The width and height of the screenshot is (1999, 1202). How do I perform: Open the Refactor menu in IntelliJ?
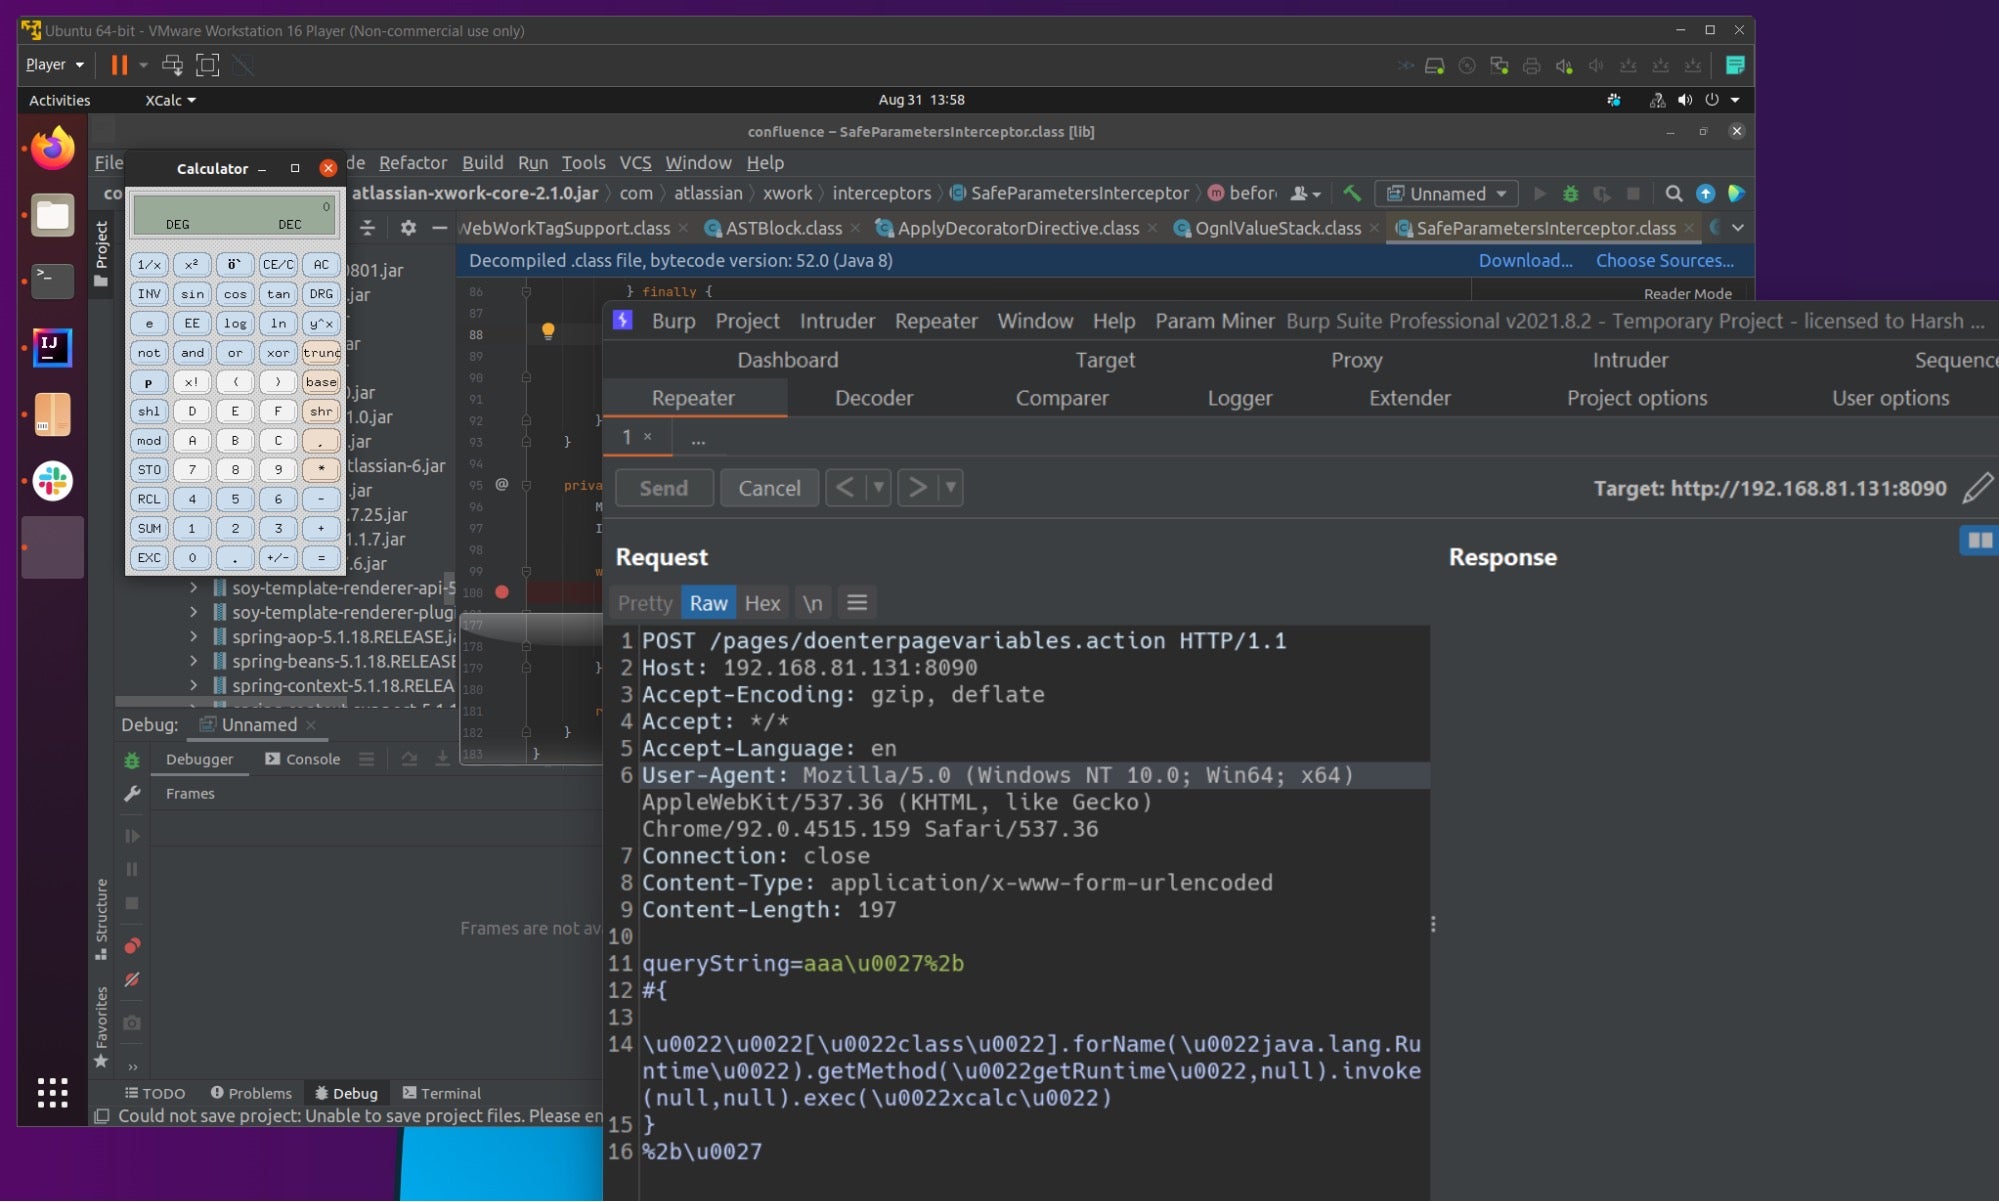[x=412, y=162]
